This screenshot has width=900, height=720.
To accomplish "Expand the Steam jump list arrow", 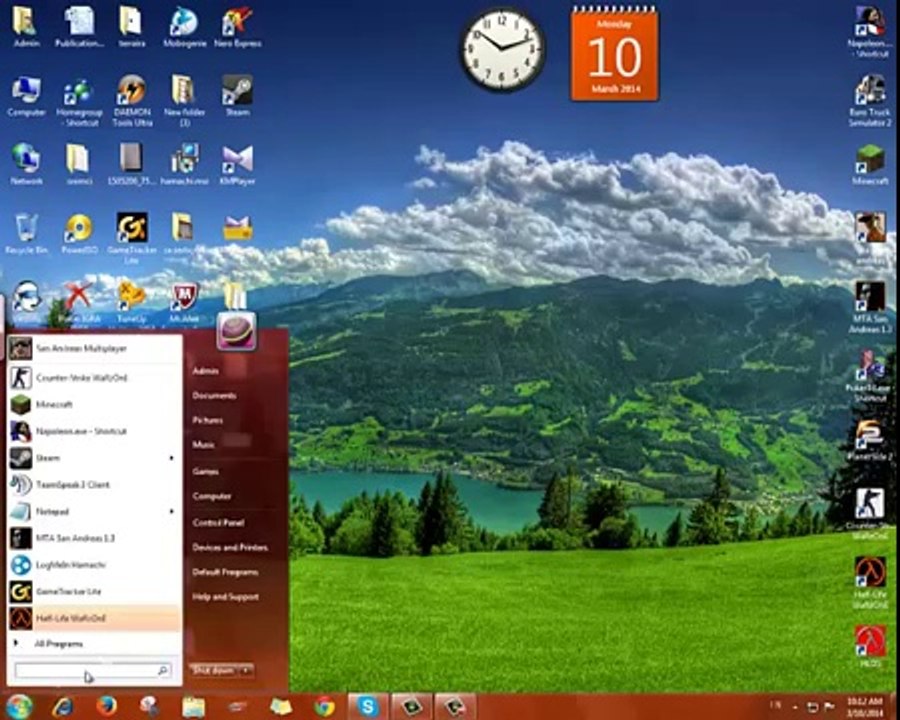I will point(171,458).
